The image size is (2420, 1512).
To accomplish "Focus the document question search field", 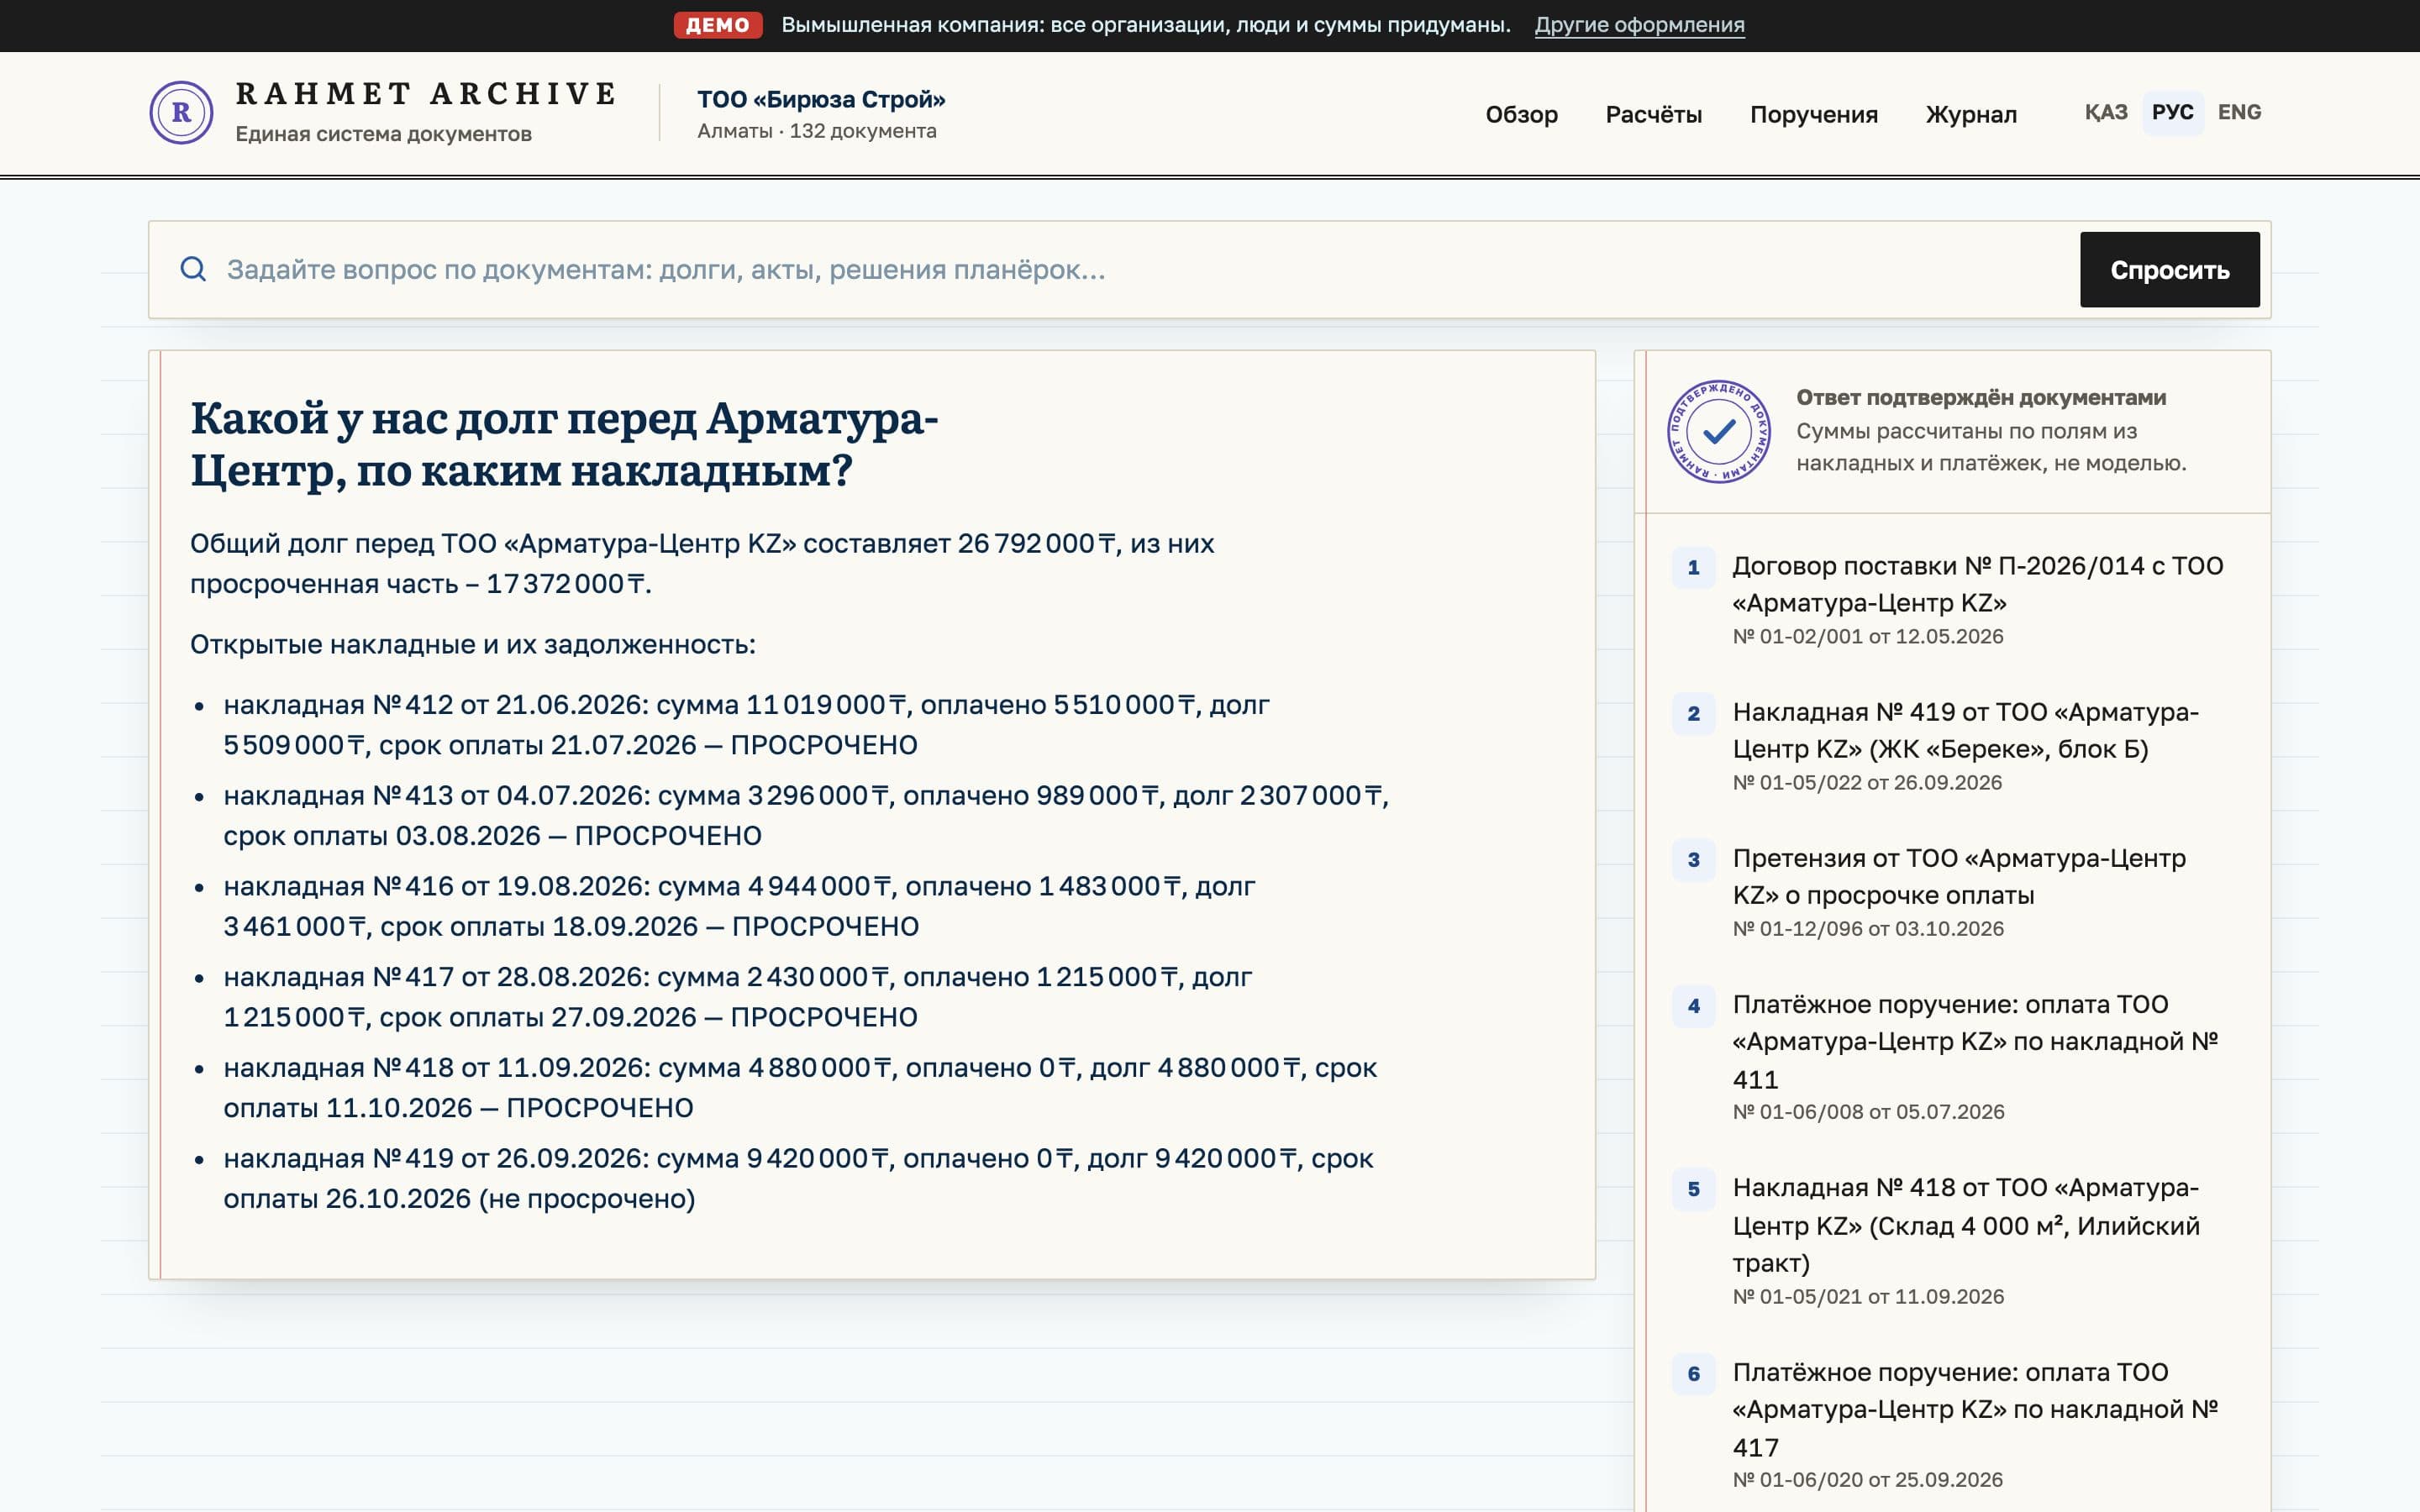I will pyautogui.click(x=1140, y=270).
